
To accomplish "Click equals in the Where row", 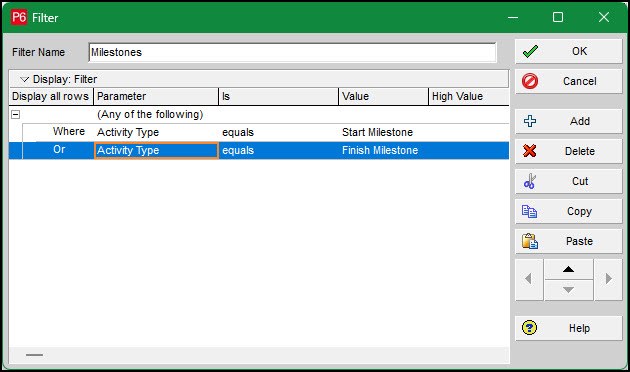I will point(238,132).
